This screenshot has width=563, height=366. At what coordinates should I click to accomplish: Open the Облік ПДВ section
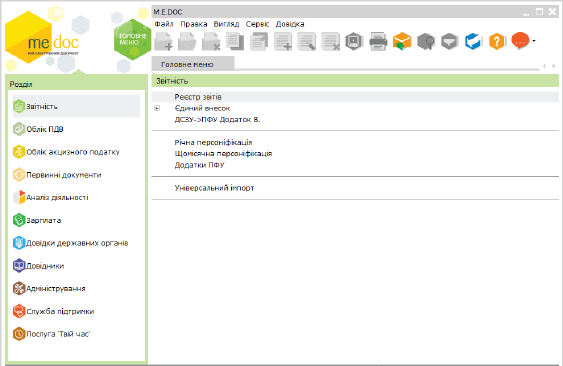point(76,129)
